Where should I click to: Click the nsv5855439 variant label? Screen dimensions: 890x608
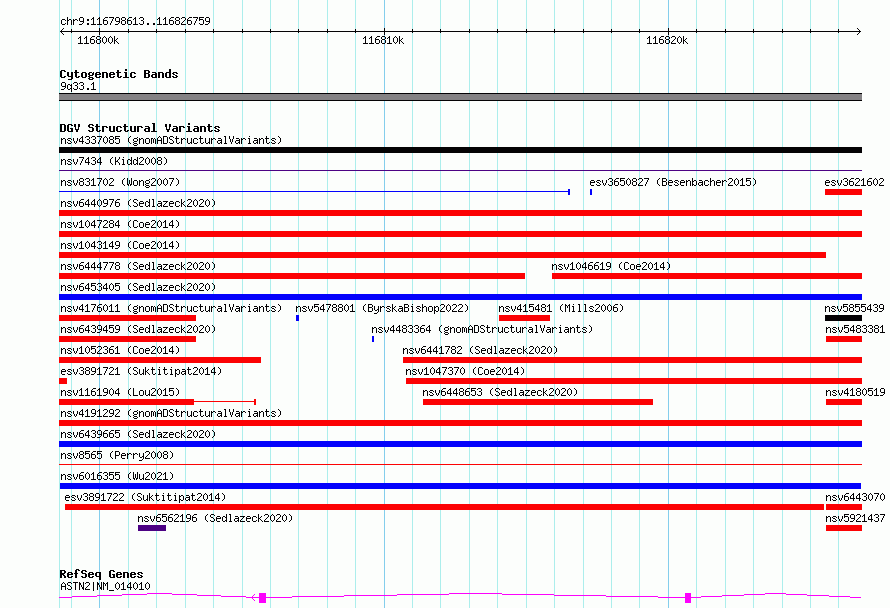click(x=854, y=308)
